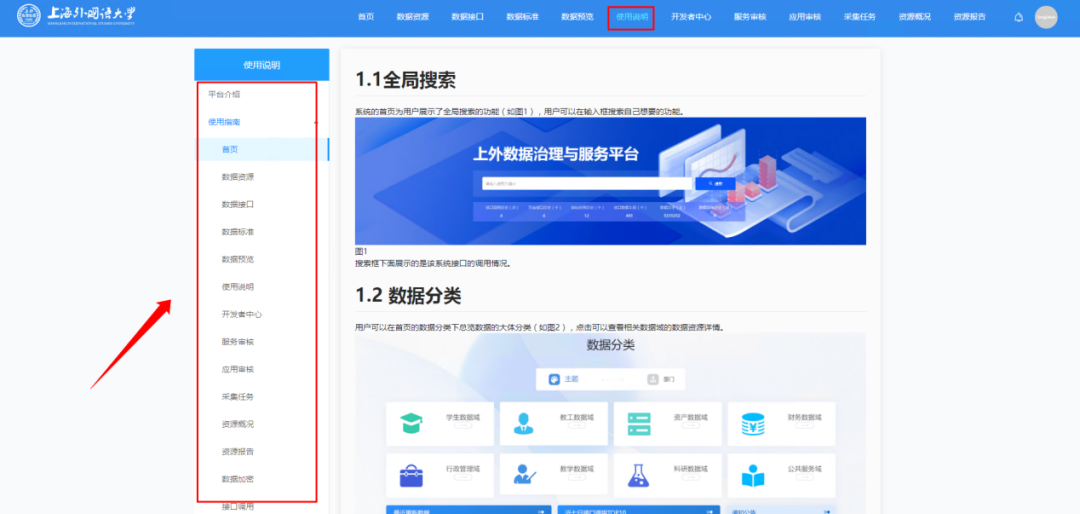Click the flask icon for 科研数据域
This screenshot has width=1080, height=514.
pos(638,475)
